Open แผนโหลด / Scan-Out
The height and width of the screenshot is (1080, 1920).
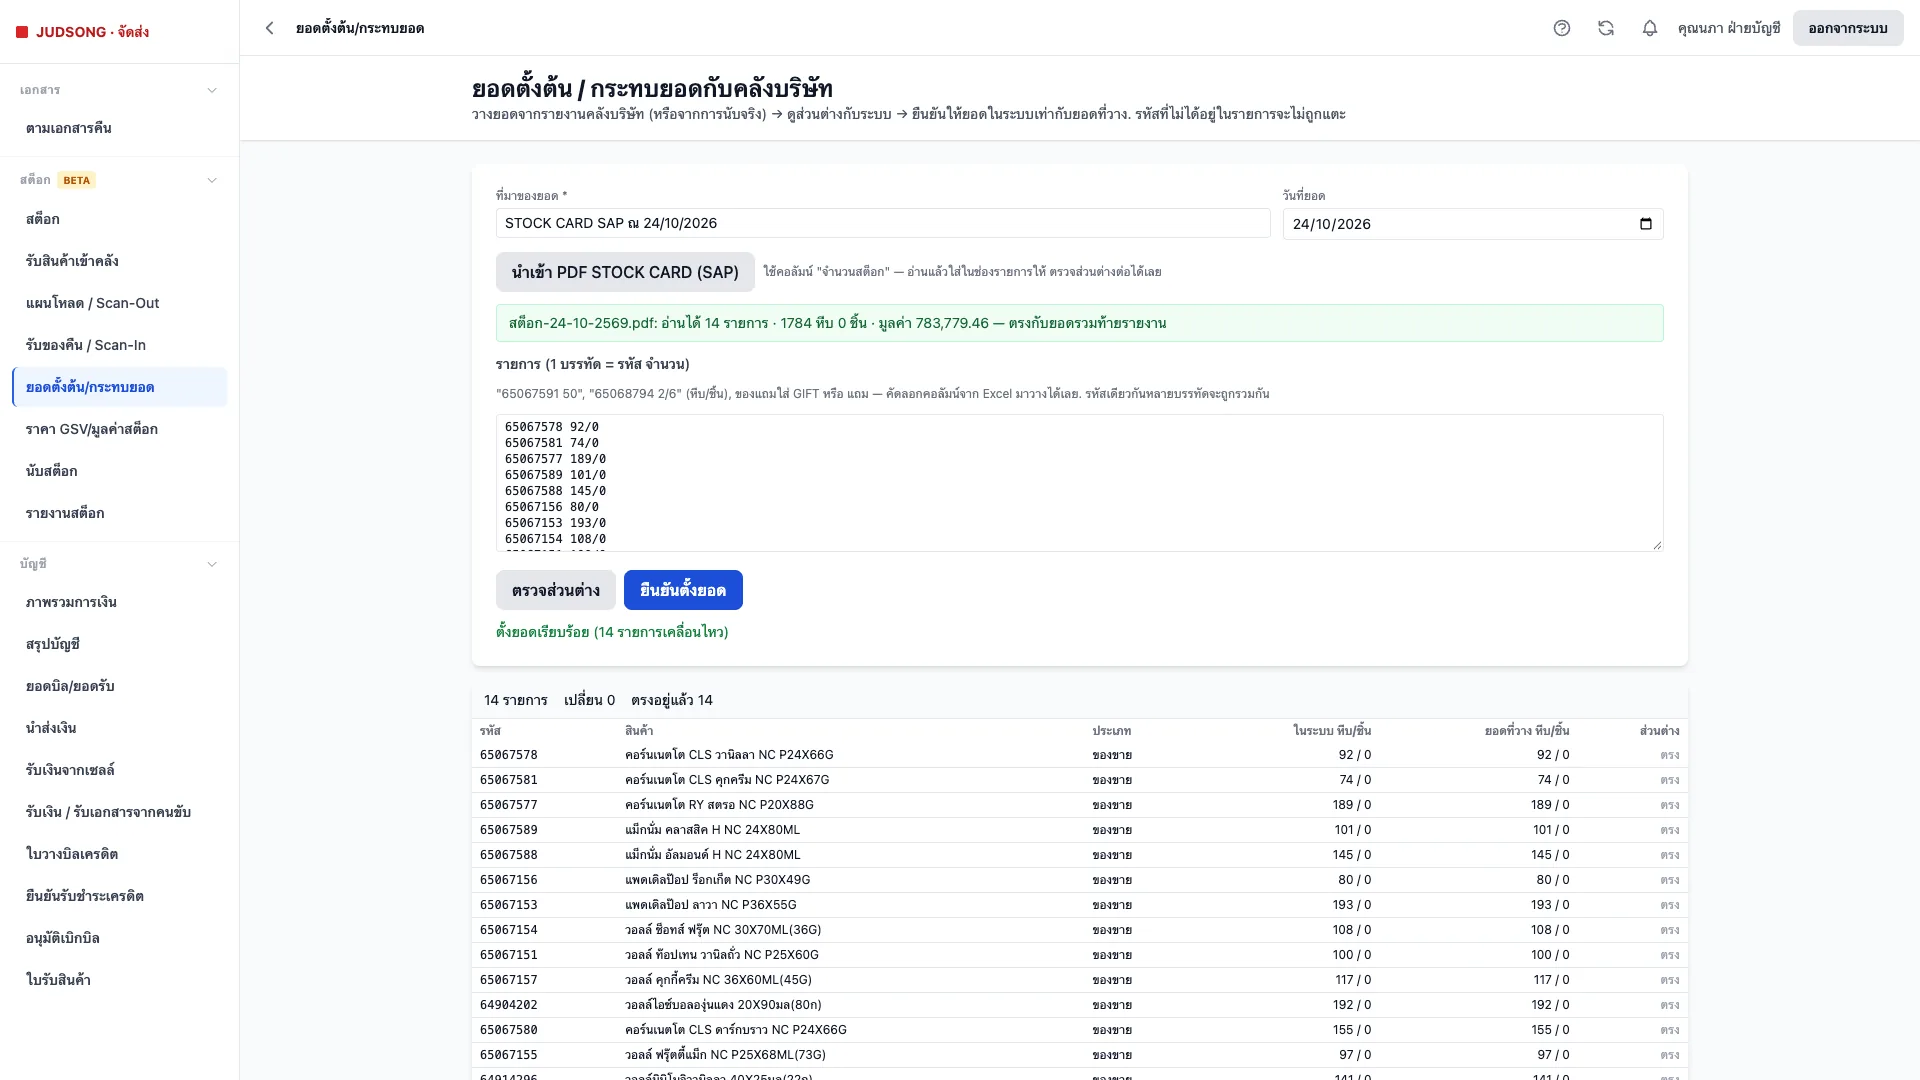(x=119, y=303)
